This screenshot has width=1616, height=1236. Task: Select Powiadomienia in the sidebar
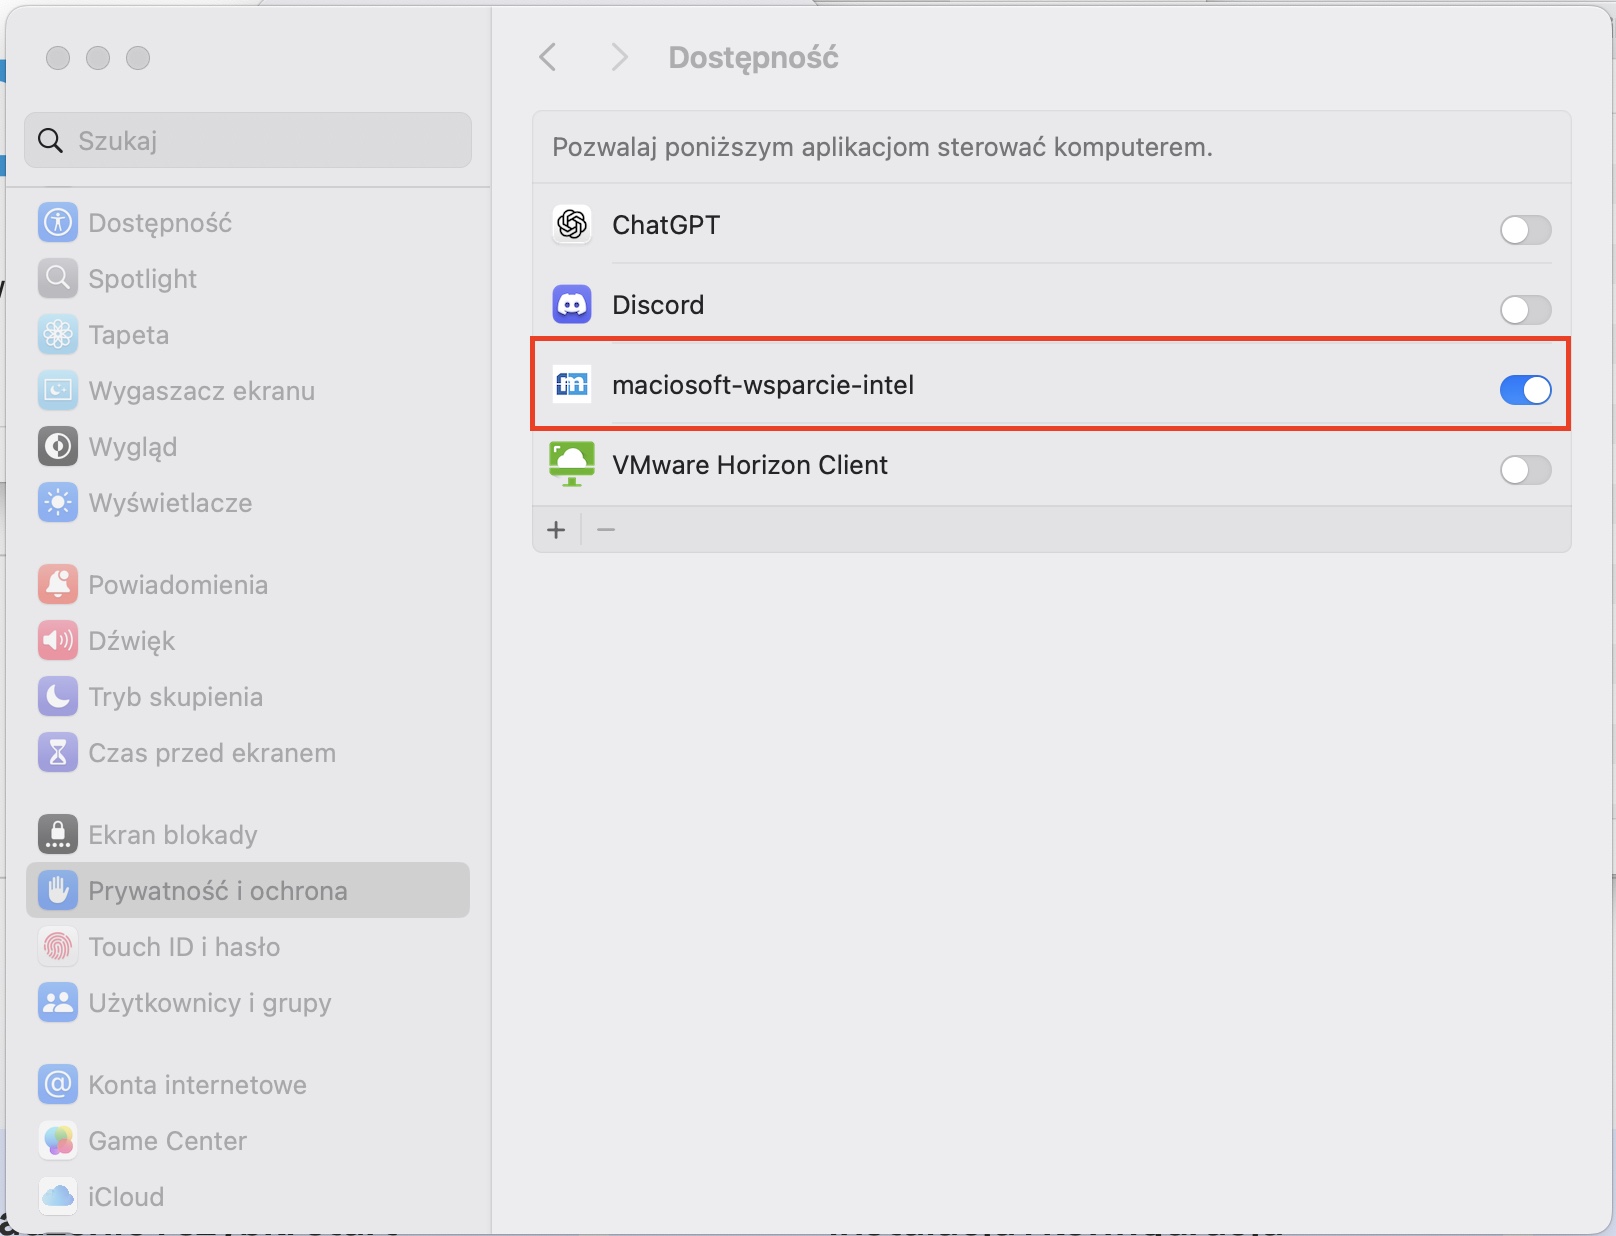click(178, 585)
